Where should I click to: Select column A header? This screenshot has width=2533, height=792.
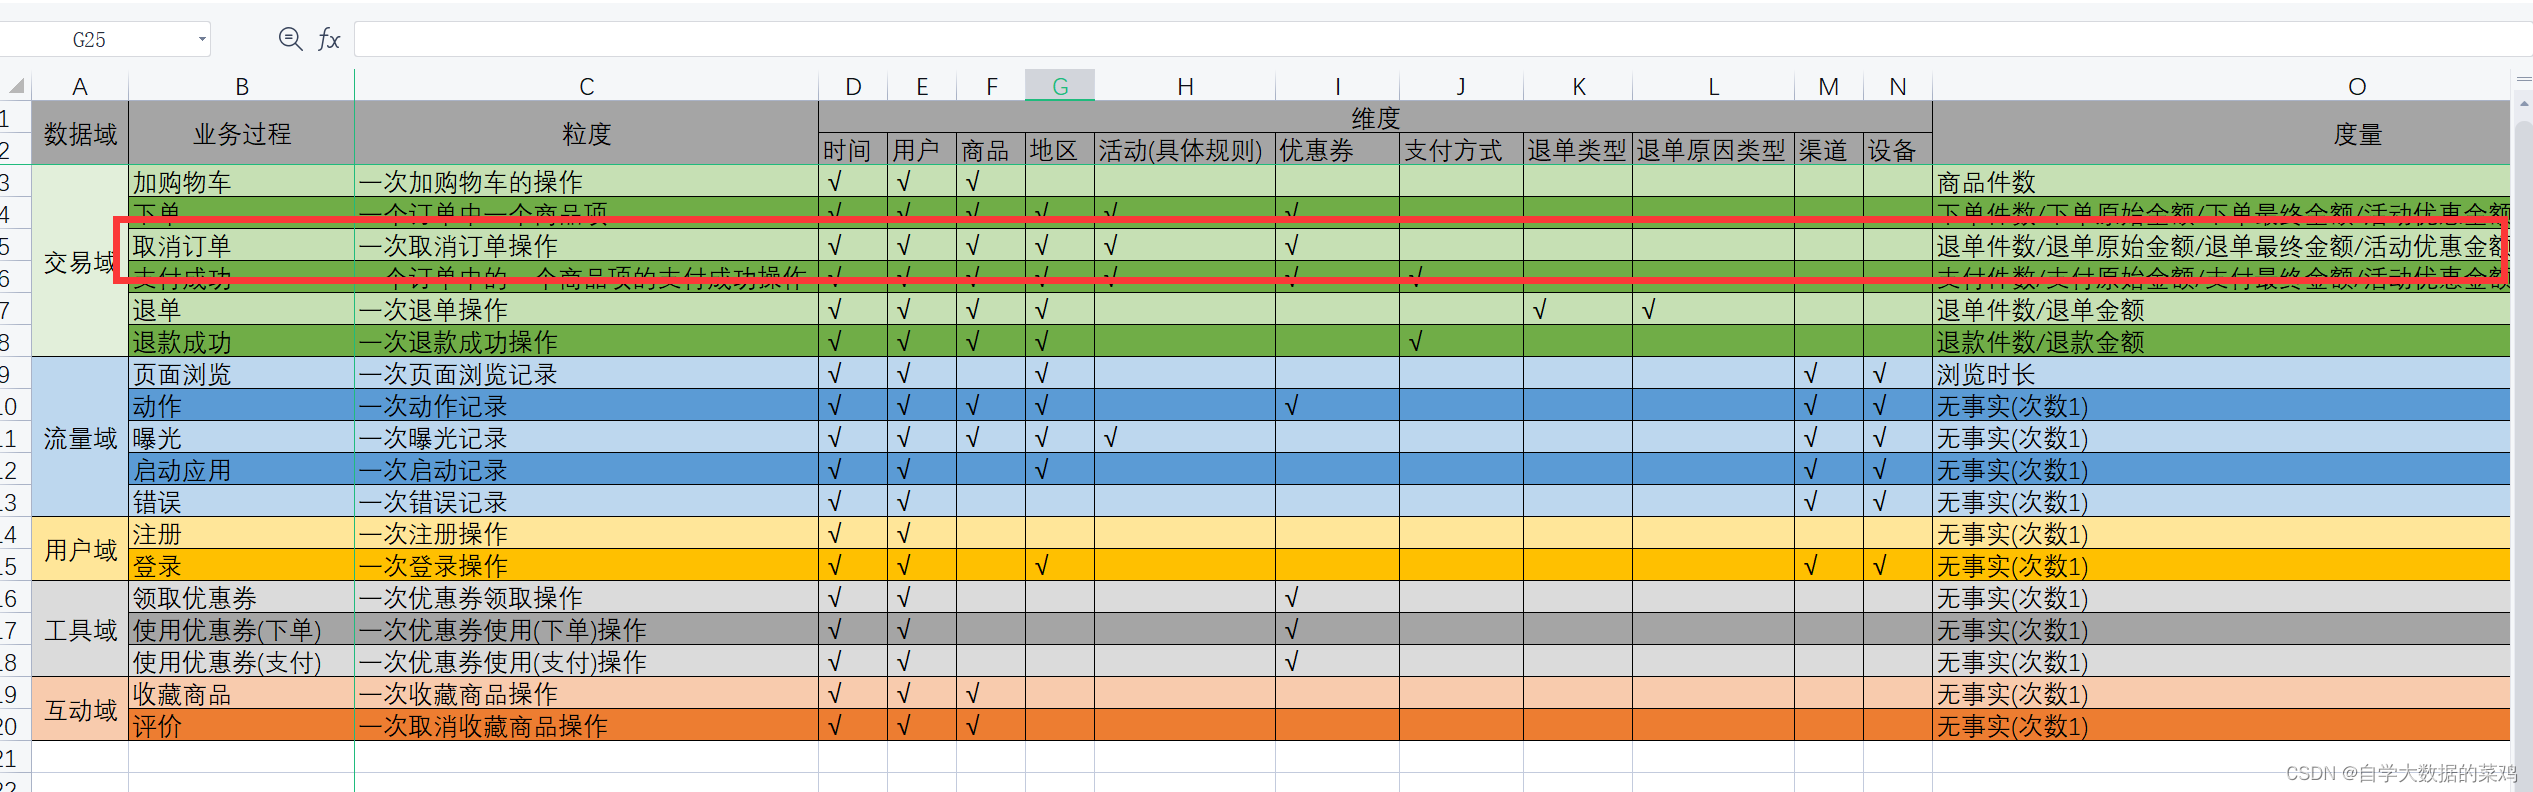80,86
